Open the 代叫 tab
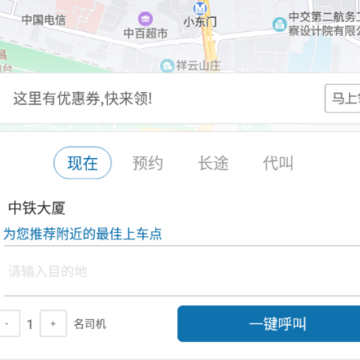Screen dimensions: 360x360 click(x=278, y=163)
